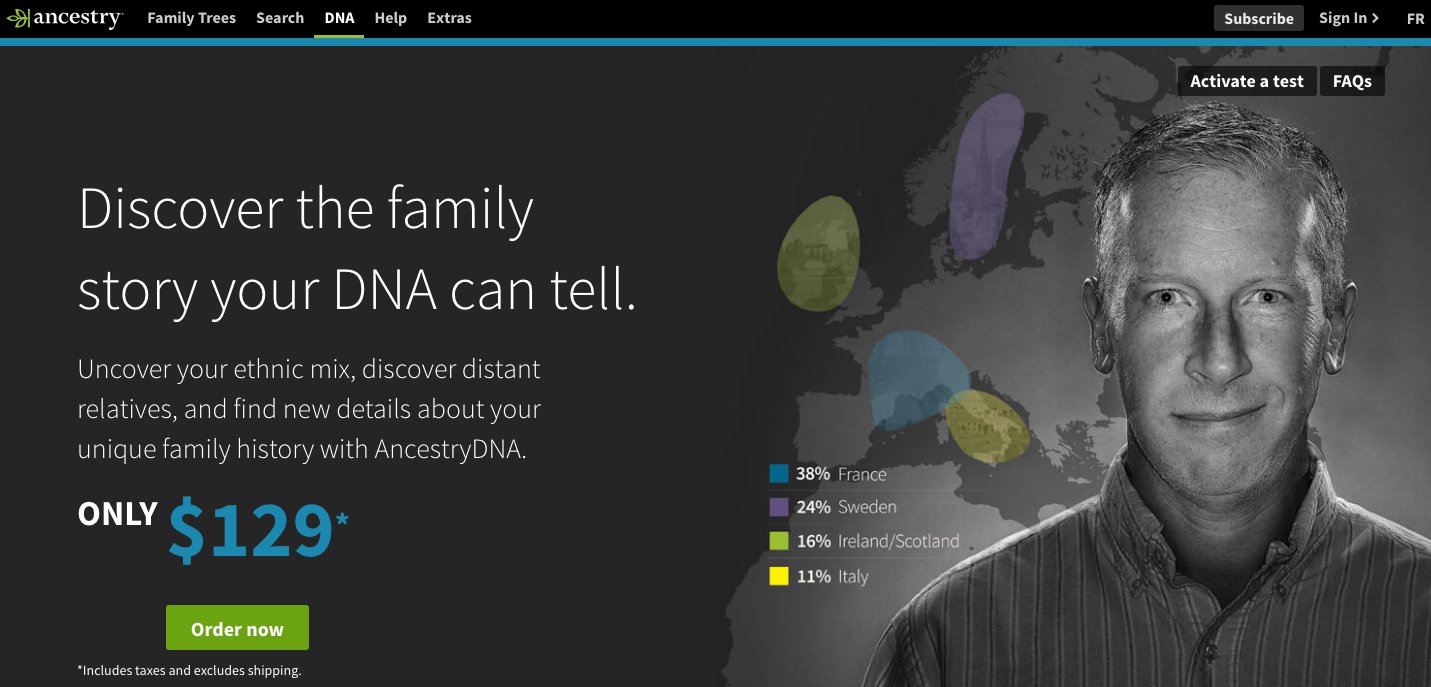Expand the Extras menu

[x=449, y=18]
